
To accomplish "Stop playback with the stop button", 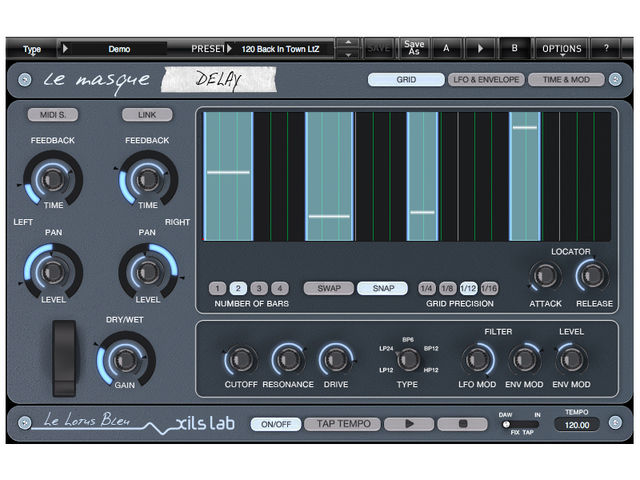I will [462, 424].
